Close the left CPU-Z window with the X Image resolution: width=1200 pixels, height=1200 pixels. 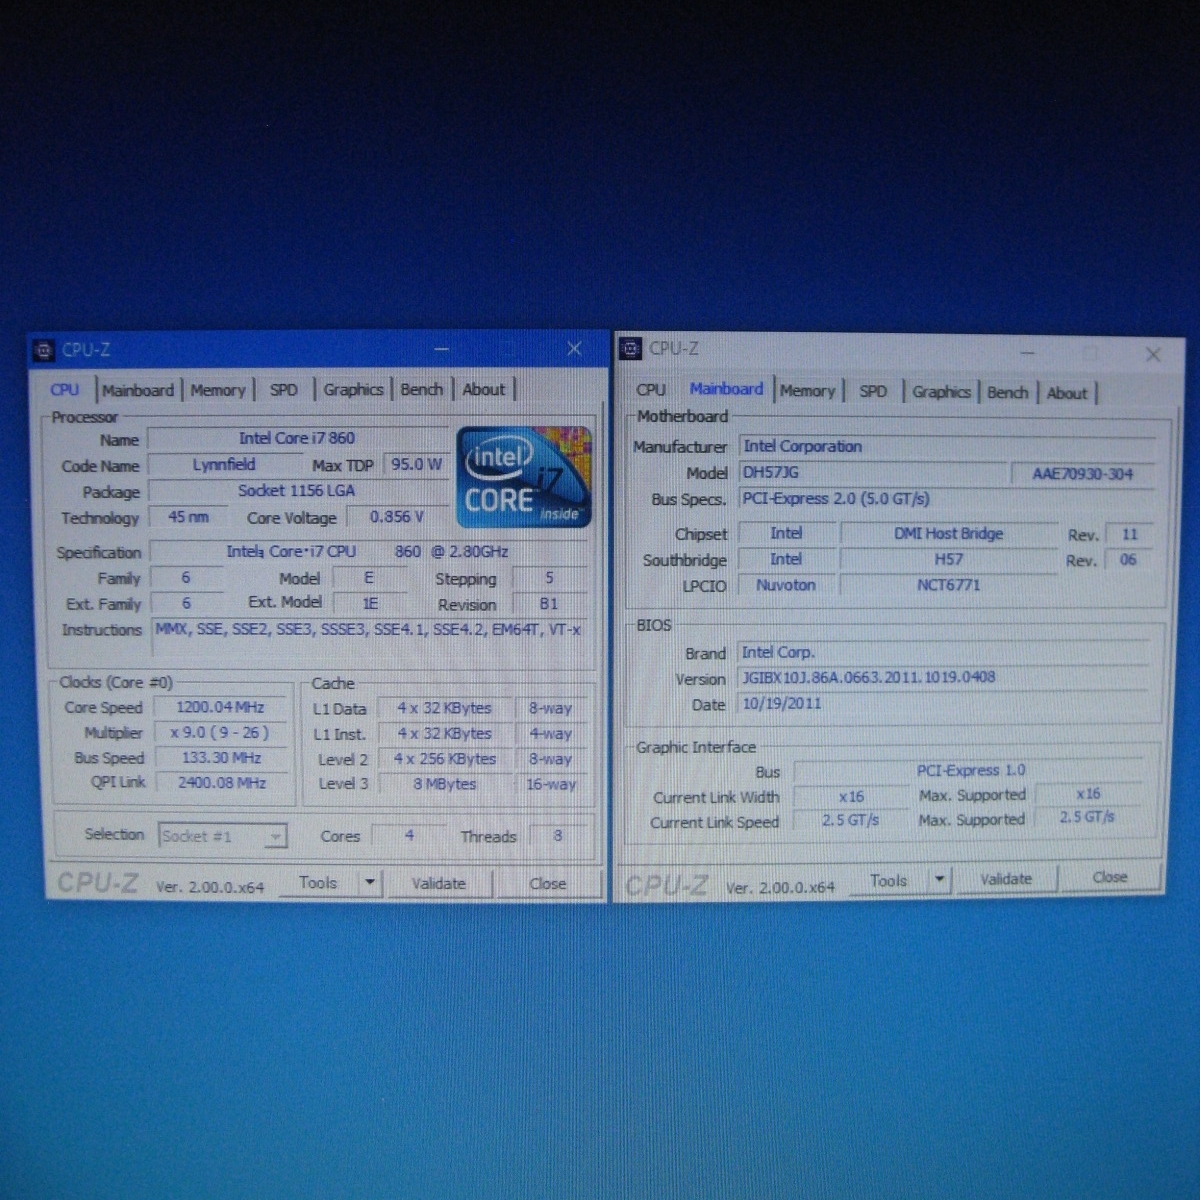[574, 348]
